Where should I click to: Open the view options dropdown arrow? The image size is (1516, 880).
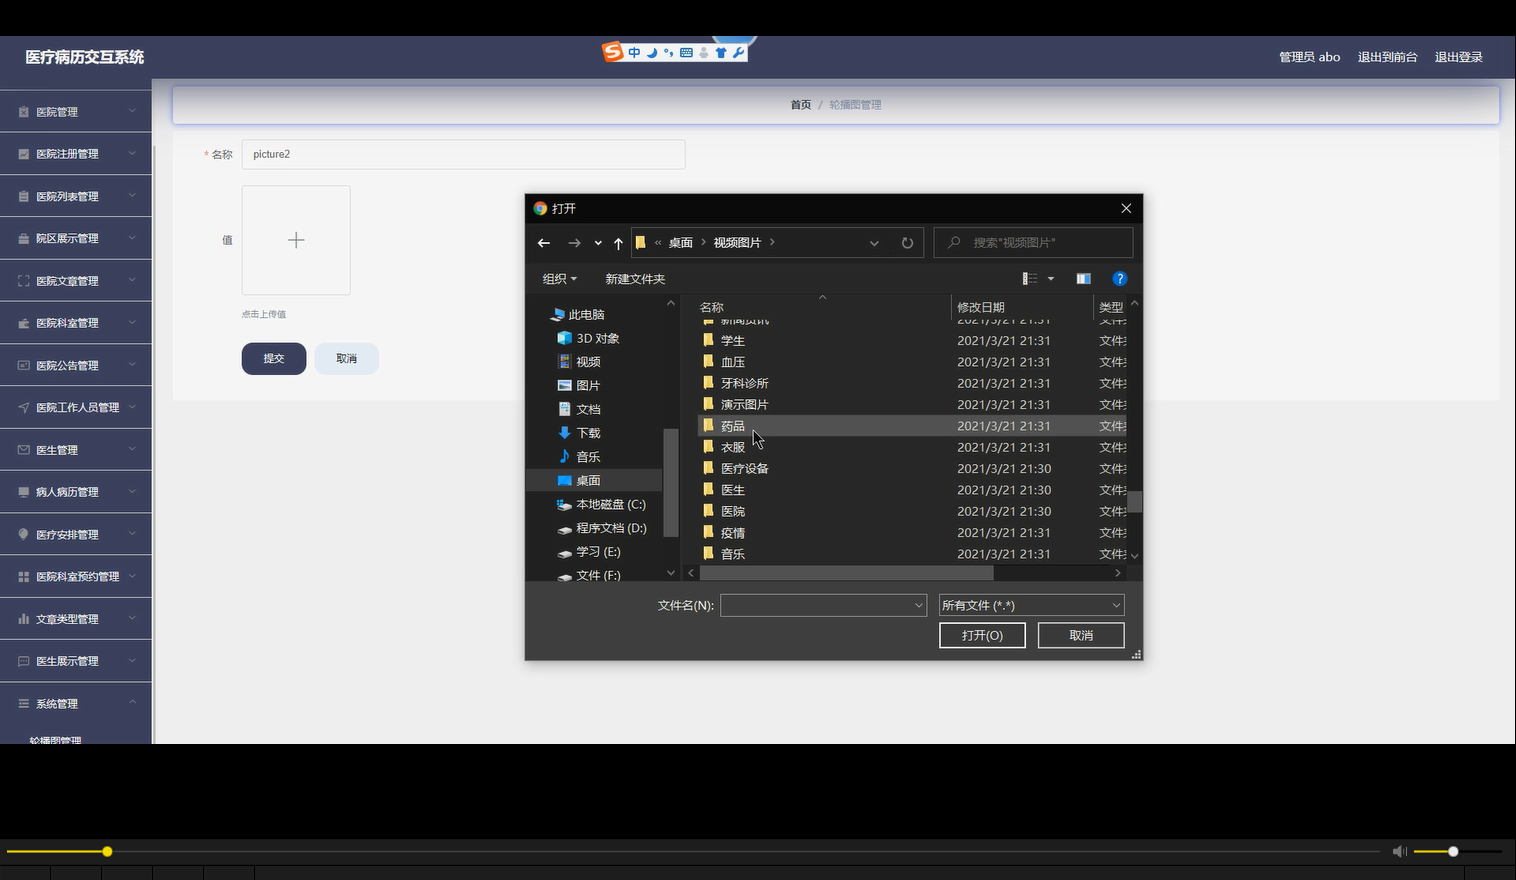(1051, 279)
